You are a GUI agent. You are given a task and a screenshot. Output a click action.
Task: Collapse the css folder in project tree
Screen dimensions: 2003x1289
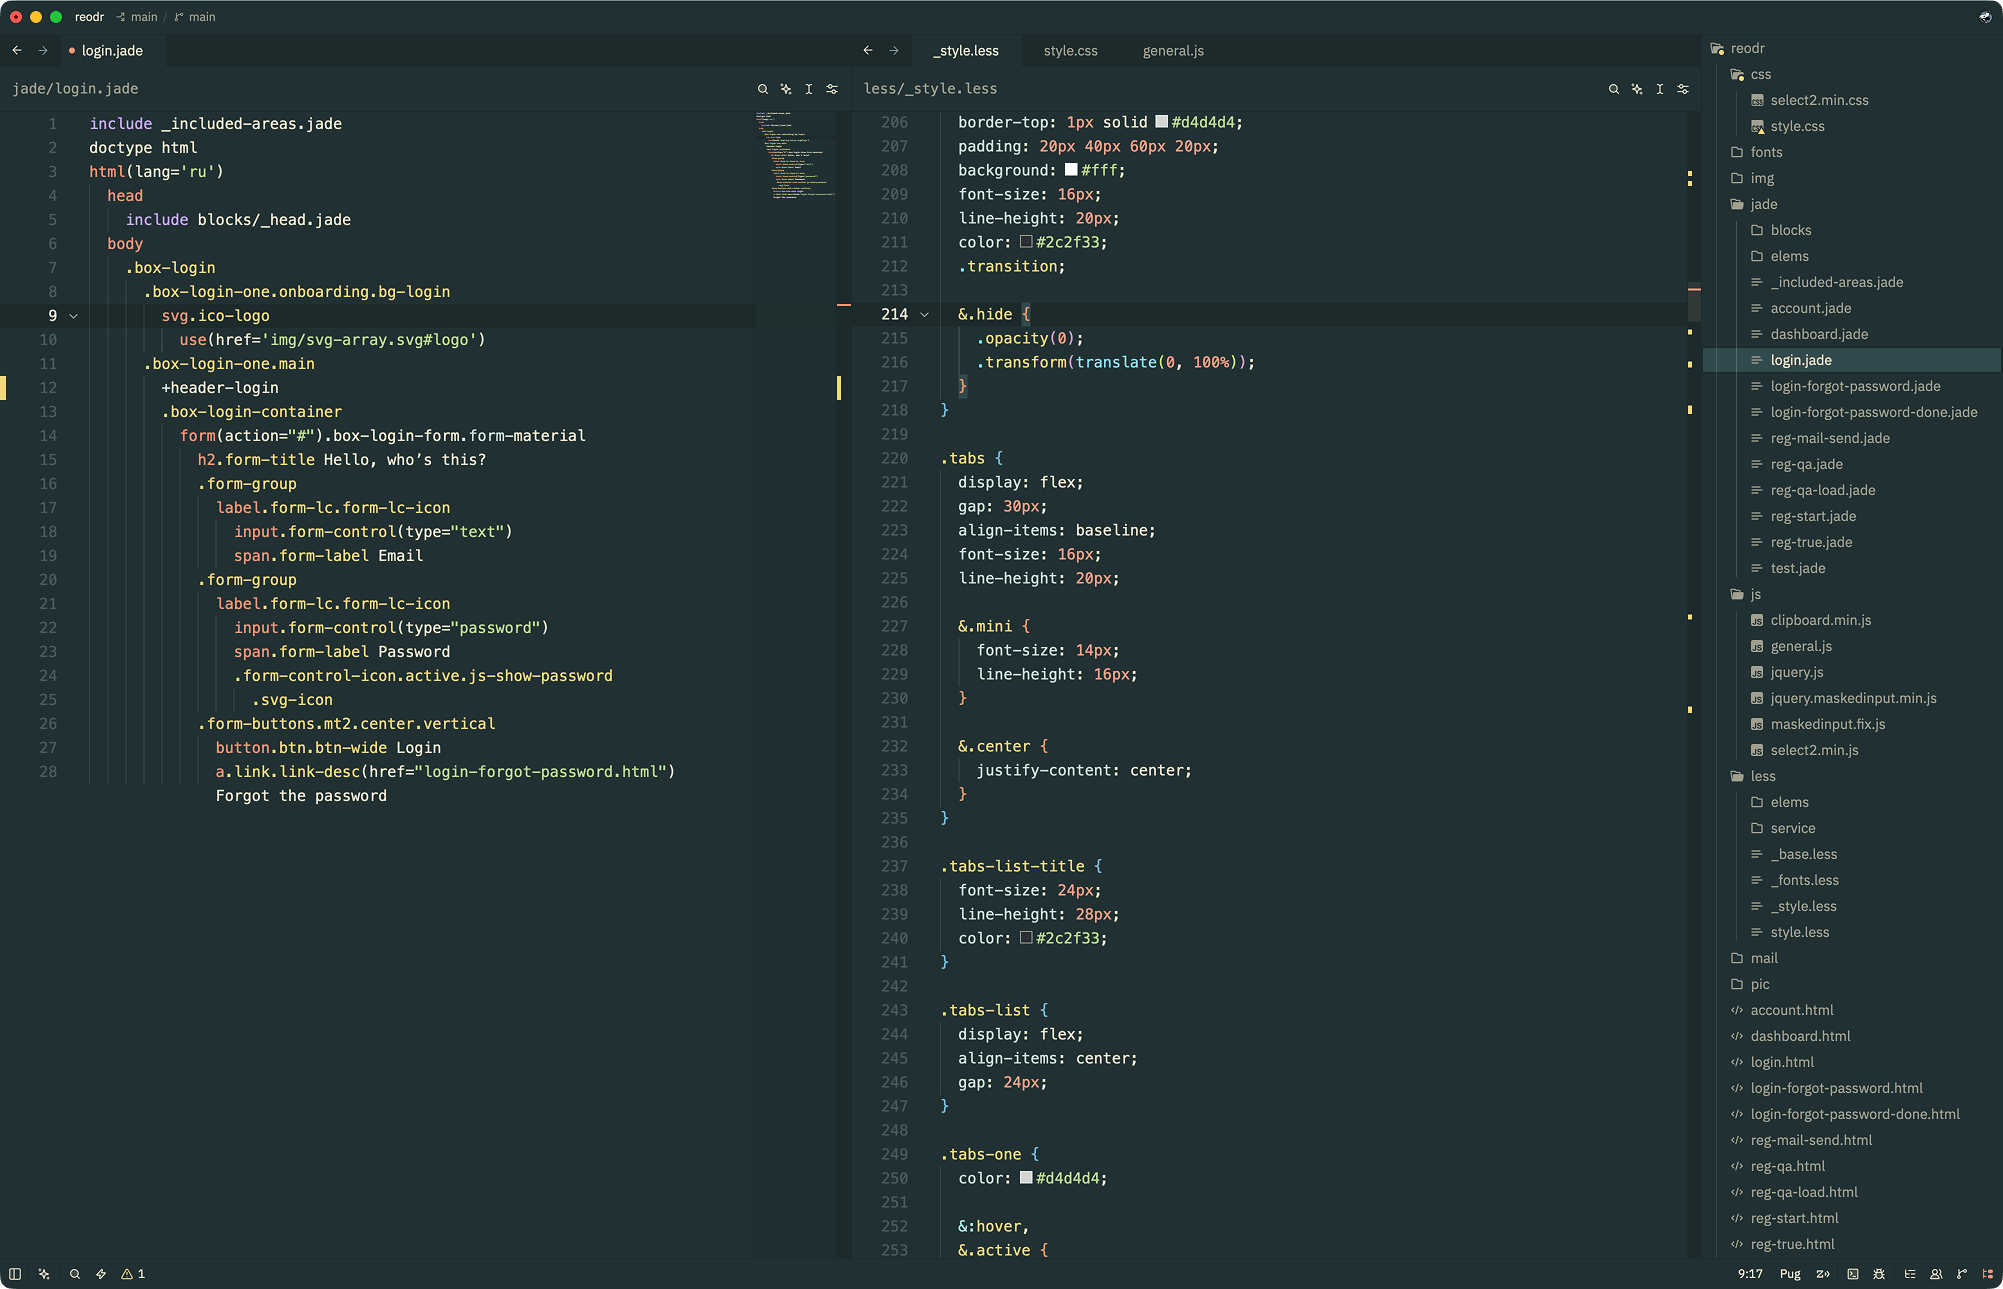[x=1750, y=74]
